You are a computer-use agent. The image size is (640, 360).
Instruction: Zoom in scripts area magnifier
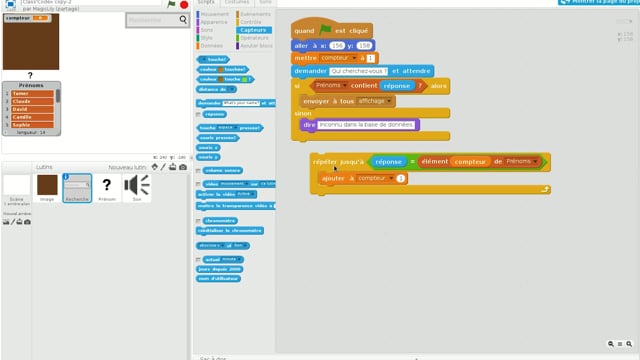point(629,344)
